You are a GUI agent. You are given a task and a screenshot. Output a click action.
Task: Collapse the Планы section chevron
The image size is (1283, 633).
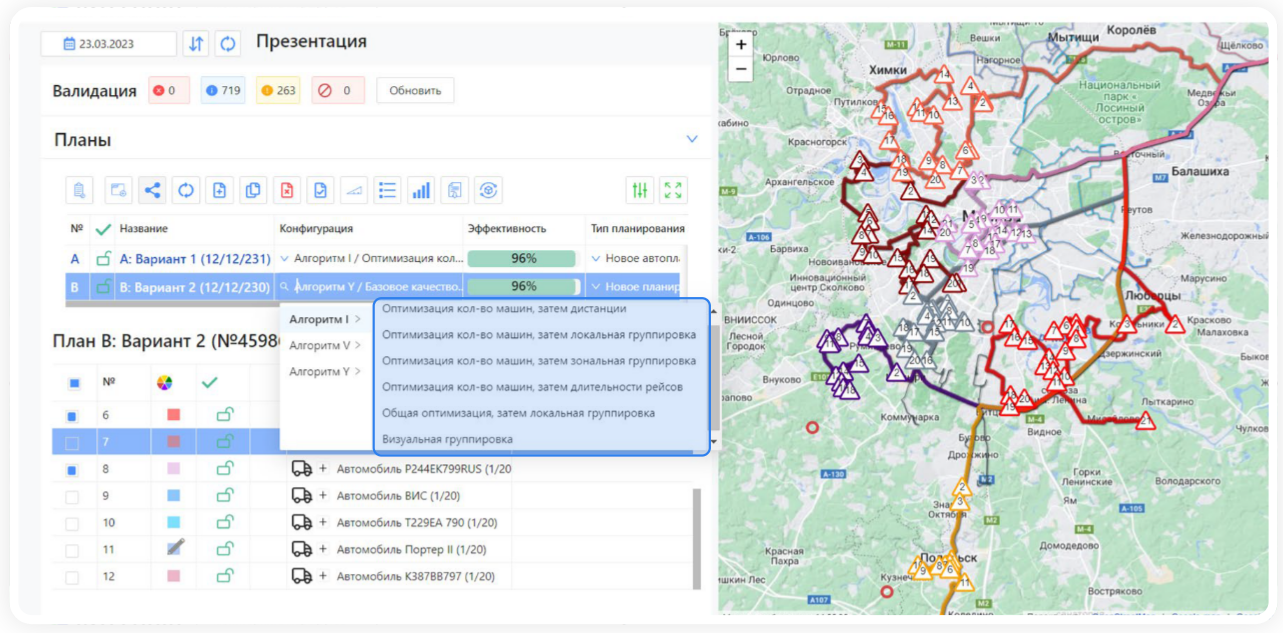[x=692, y=139]
